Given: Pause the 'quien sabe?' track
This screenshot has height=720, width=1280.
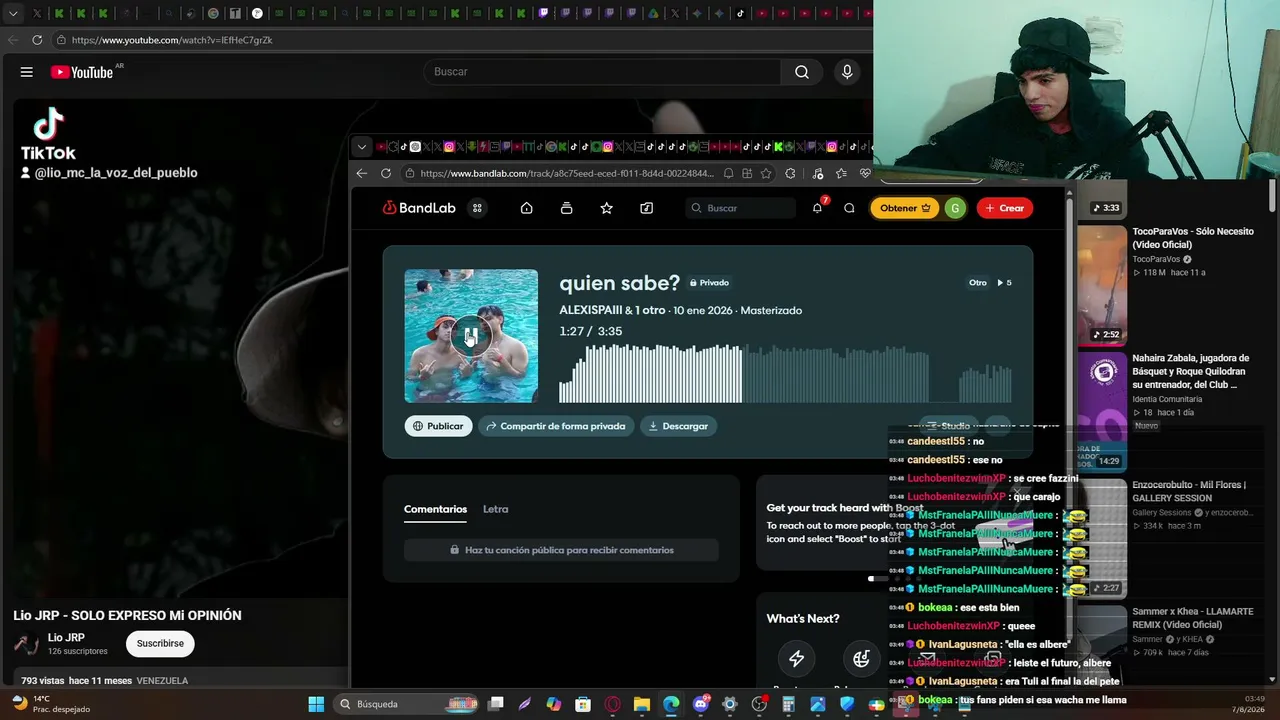Looking at the screenshot, I should 471,336.
